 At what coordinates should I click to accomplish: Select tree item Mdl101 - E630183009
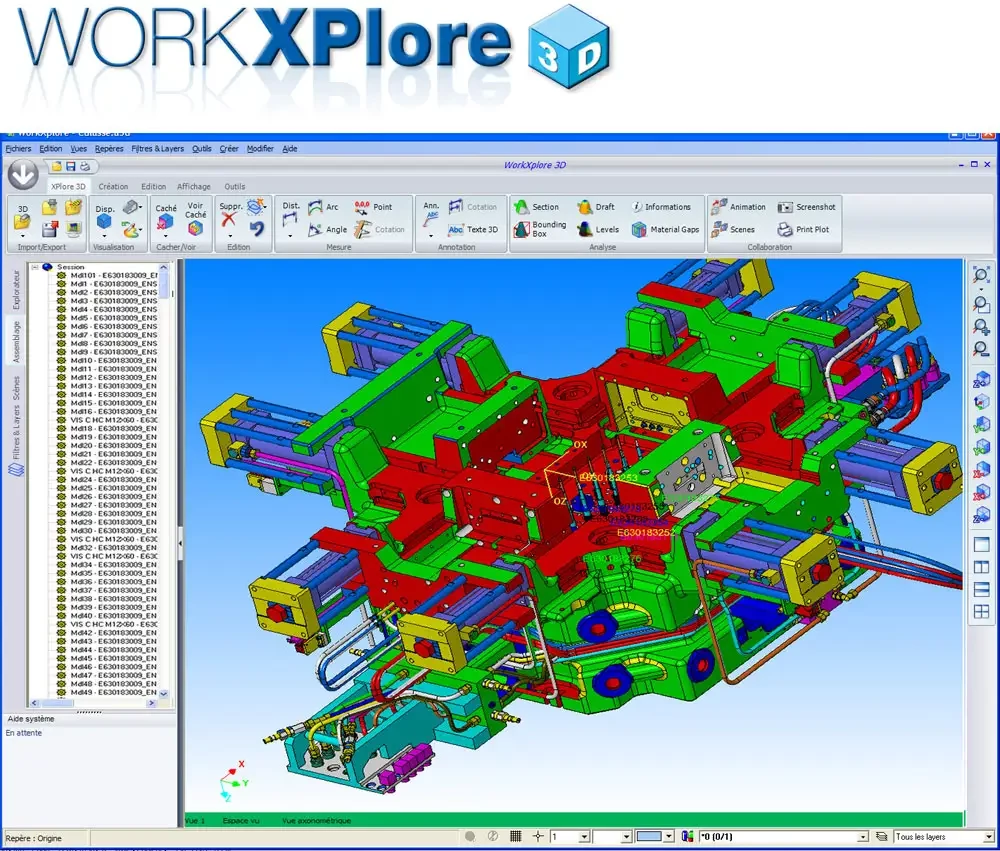pyautogui.click(x=113, y=275)
